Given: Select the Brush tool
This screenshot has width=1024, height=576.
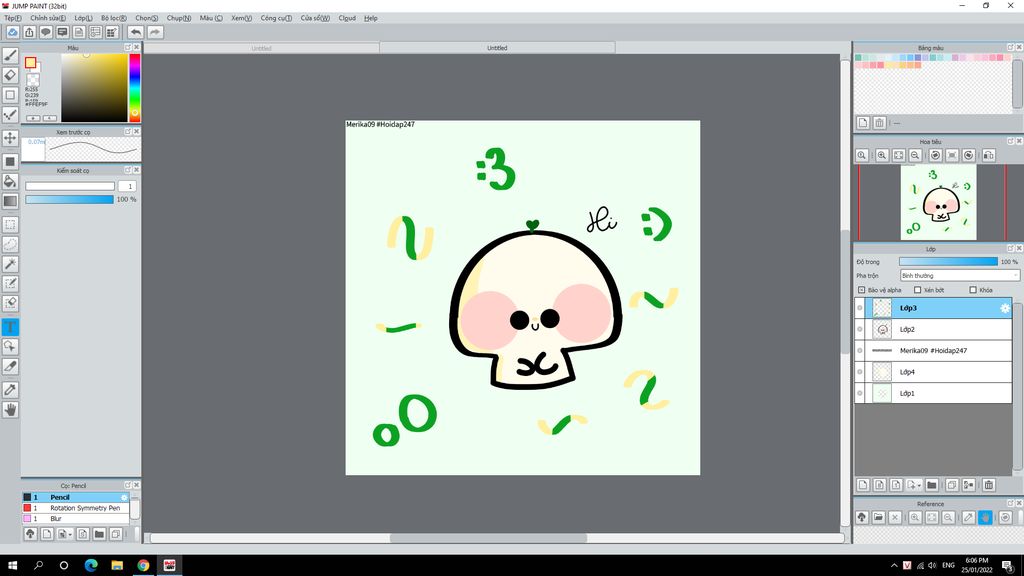Looking at the screenshot, I should tap(10, 56).
